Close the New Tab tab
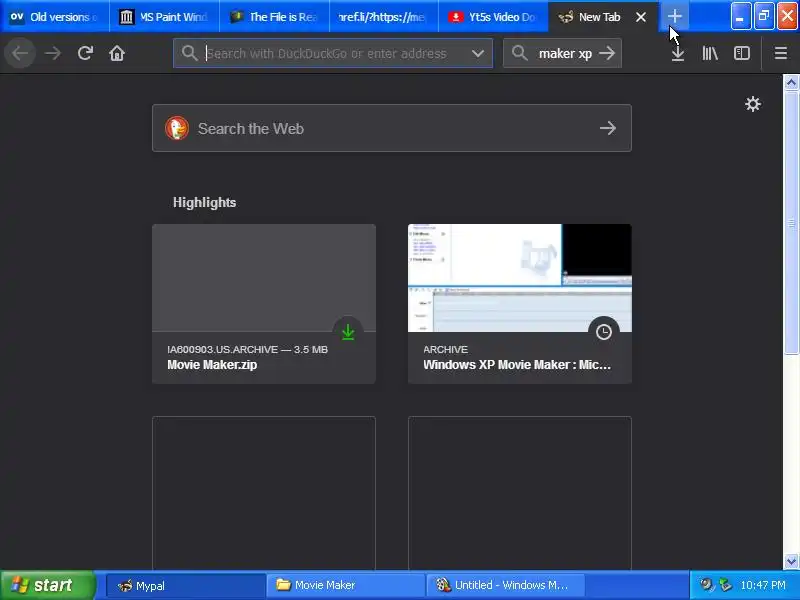The width and height of the screenshot is (800, 600). click(641, 17)
